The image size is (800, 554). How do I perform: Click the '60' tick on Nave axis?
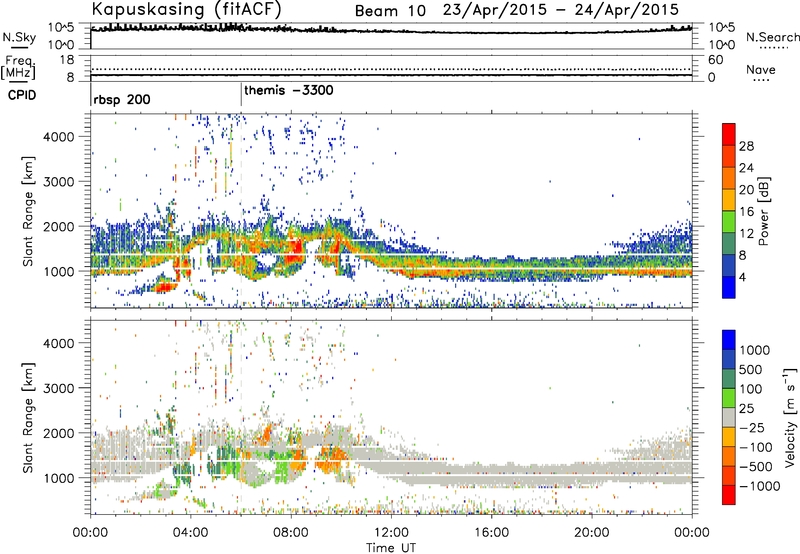tap(715, 60)
